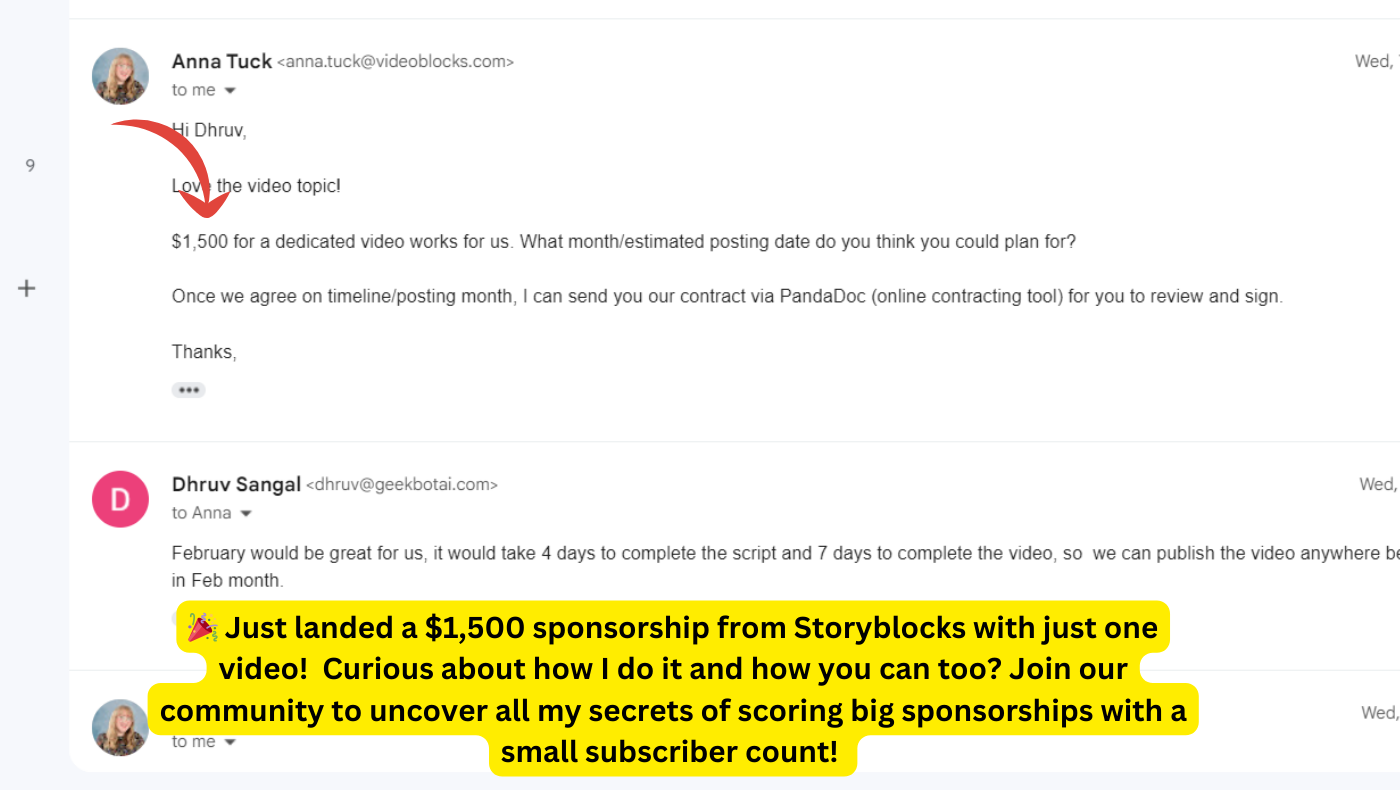Expand 'to me' details in Anna's first email
Viewport: 1400px width, 790px height.
(x=230, y=91)
